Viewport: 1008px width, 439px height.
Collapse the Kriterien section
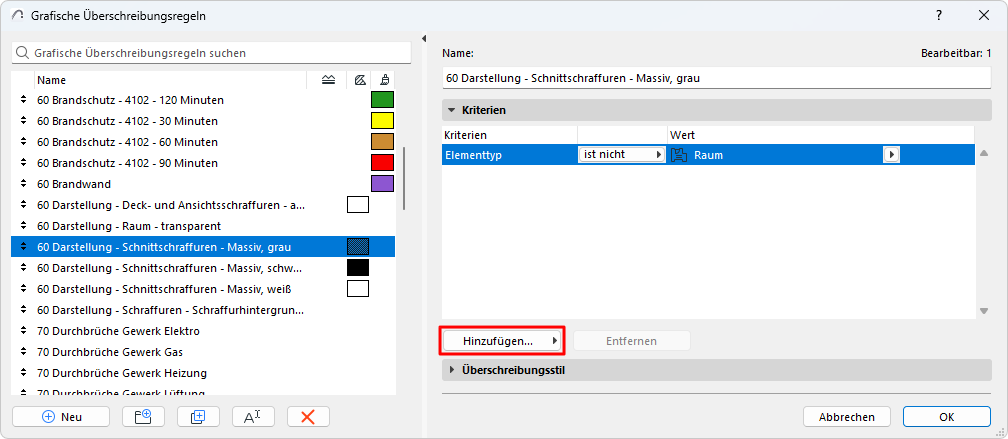tap(452, 111)
